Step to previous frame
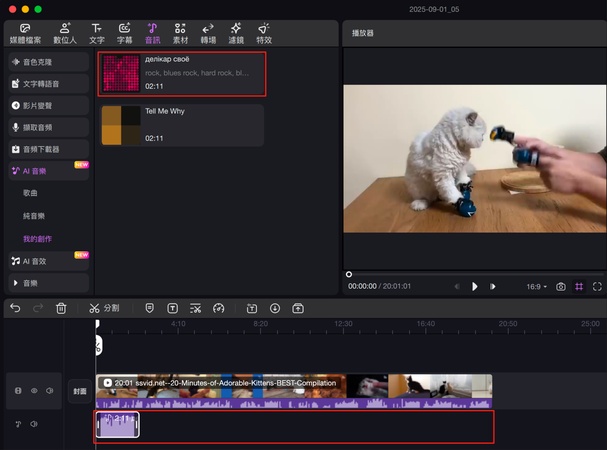 (457, 287)
